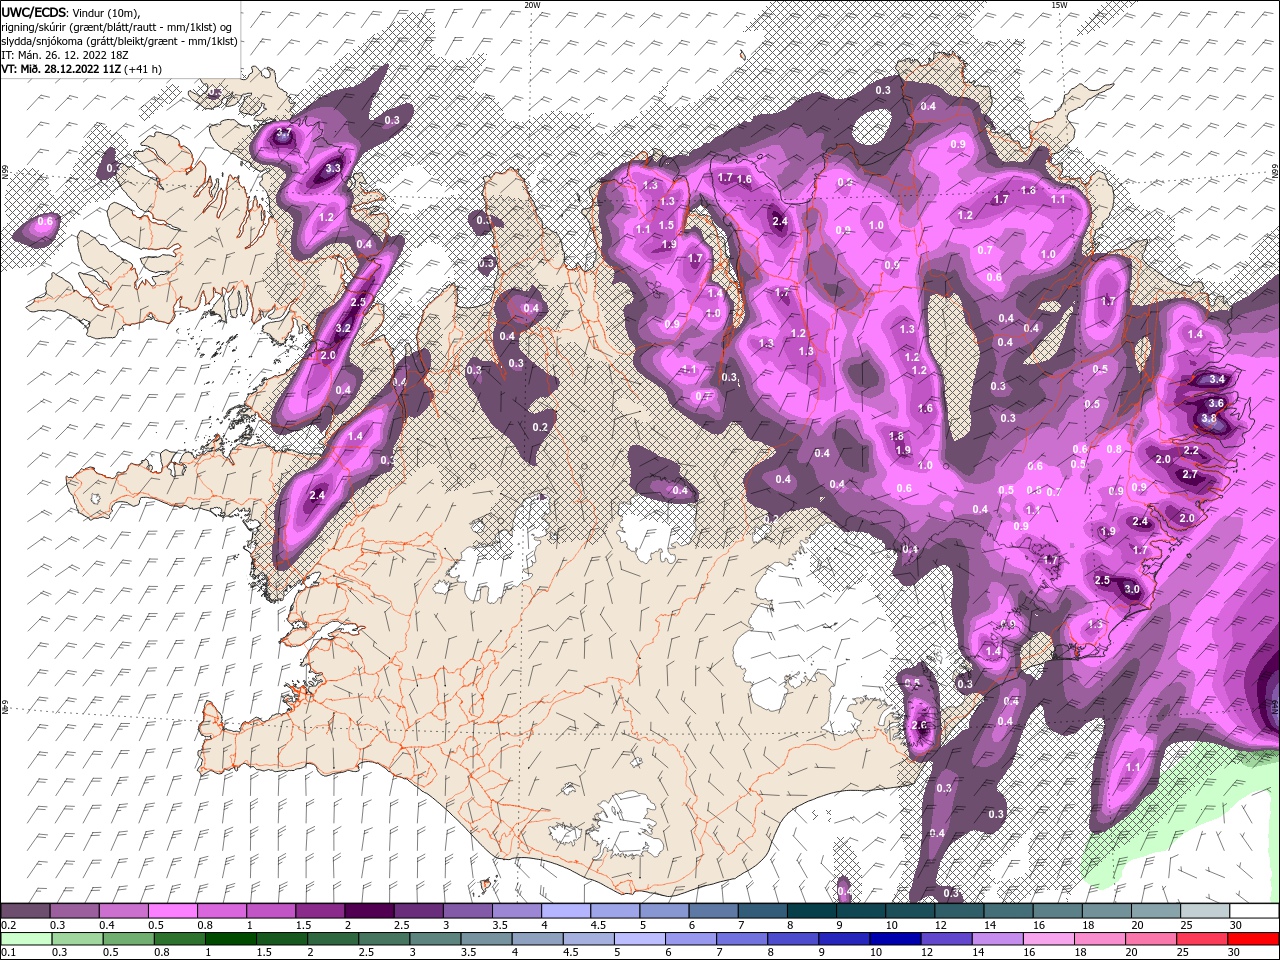Click the "3.2" snowfall value on the map
The image size is (1280, 960).
[x=342, y=328]
